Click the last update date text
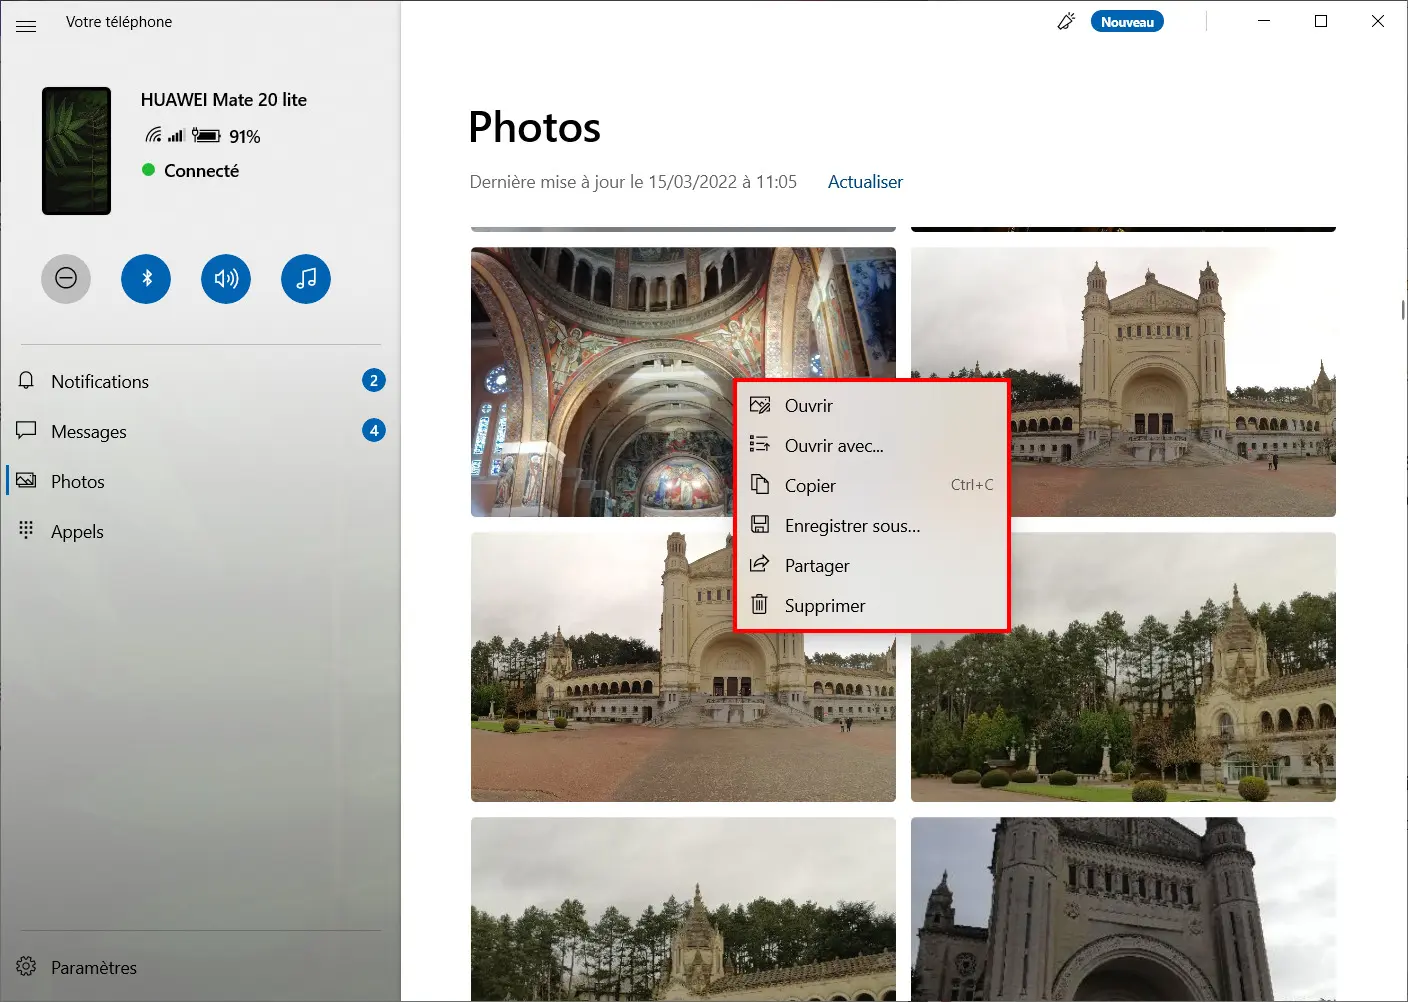1408x1002 pixels. tap(633, 182)
